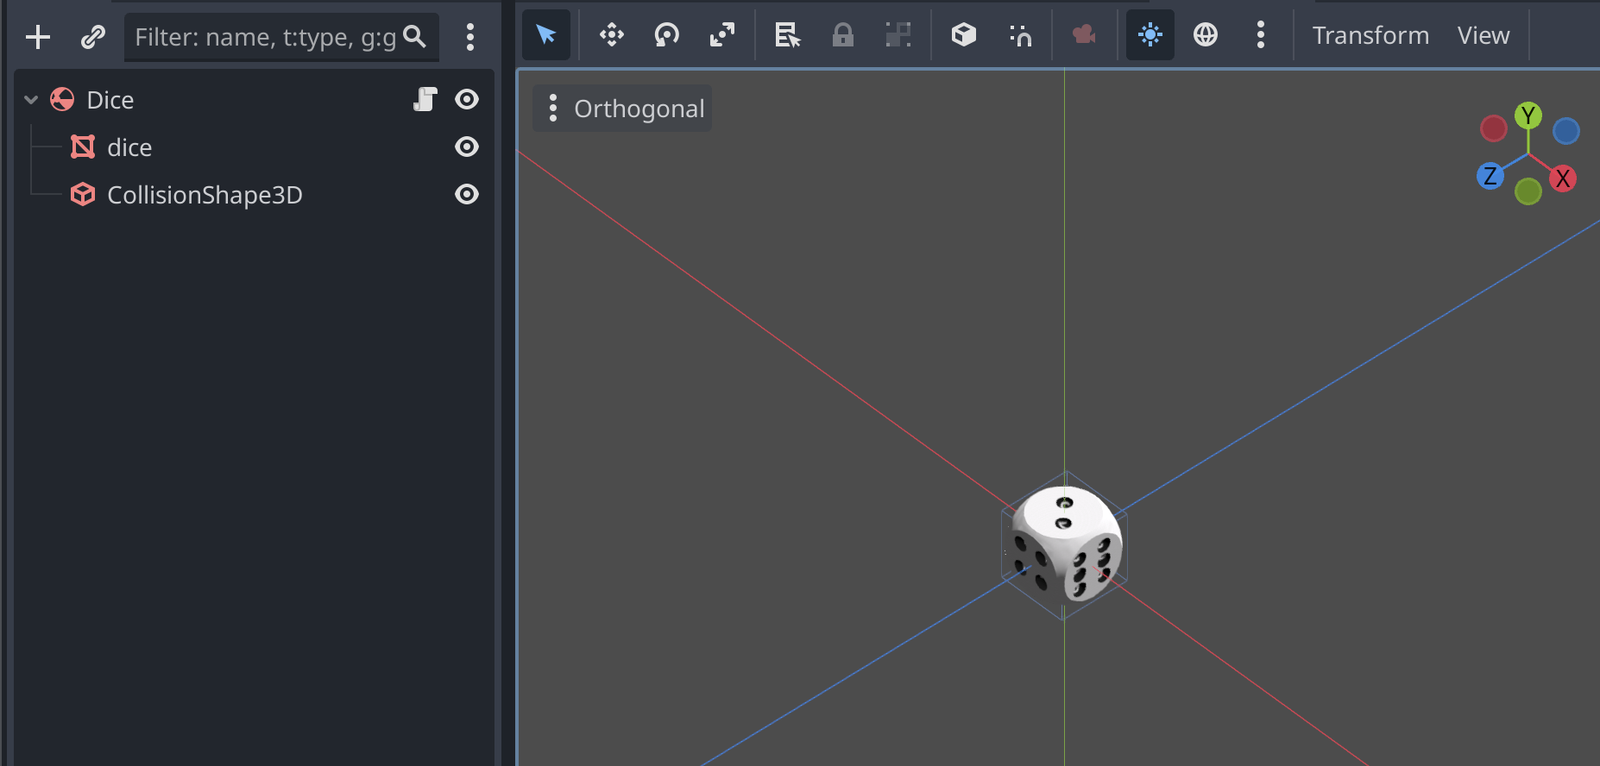Add a new child node
The image size is (1600, 766).
point(38,37)
